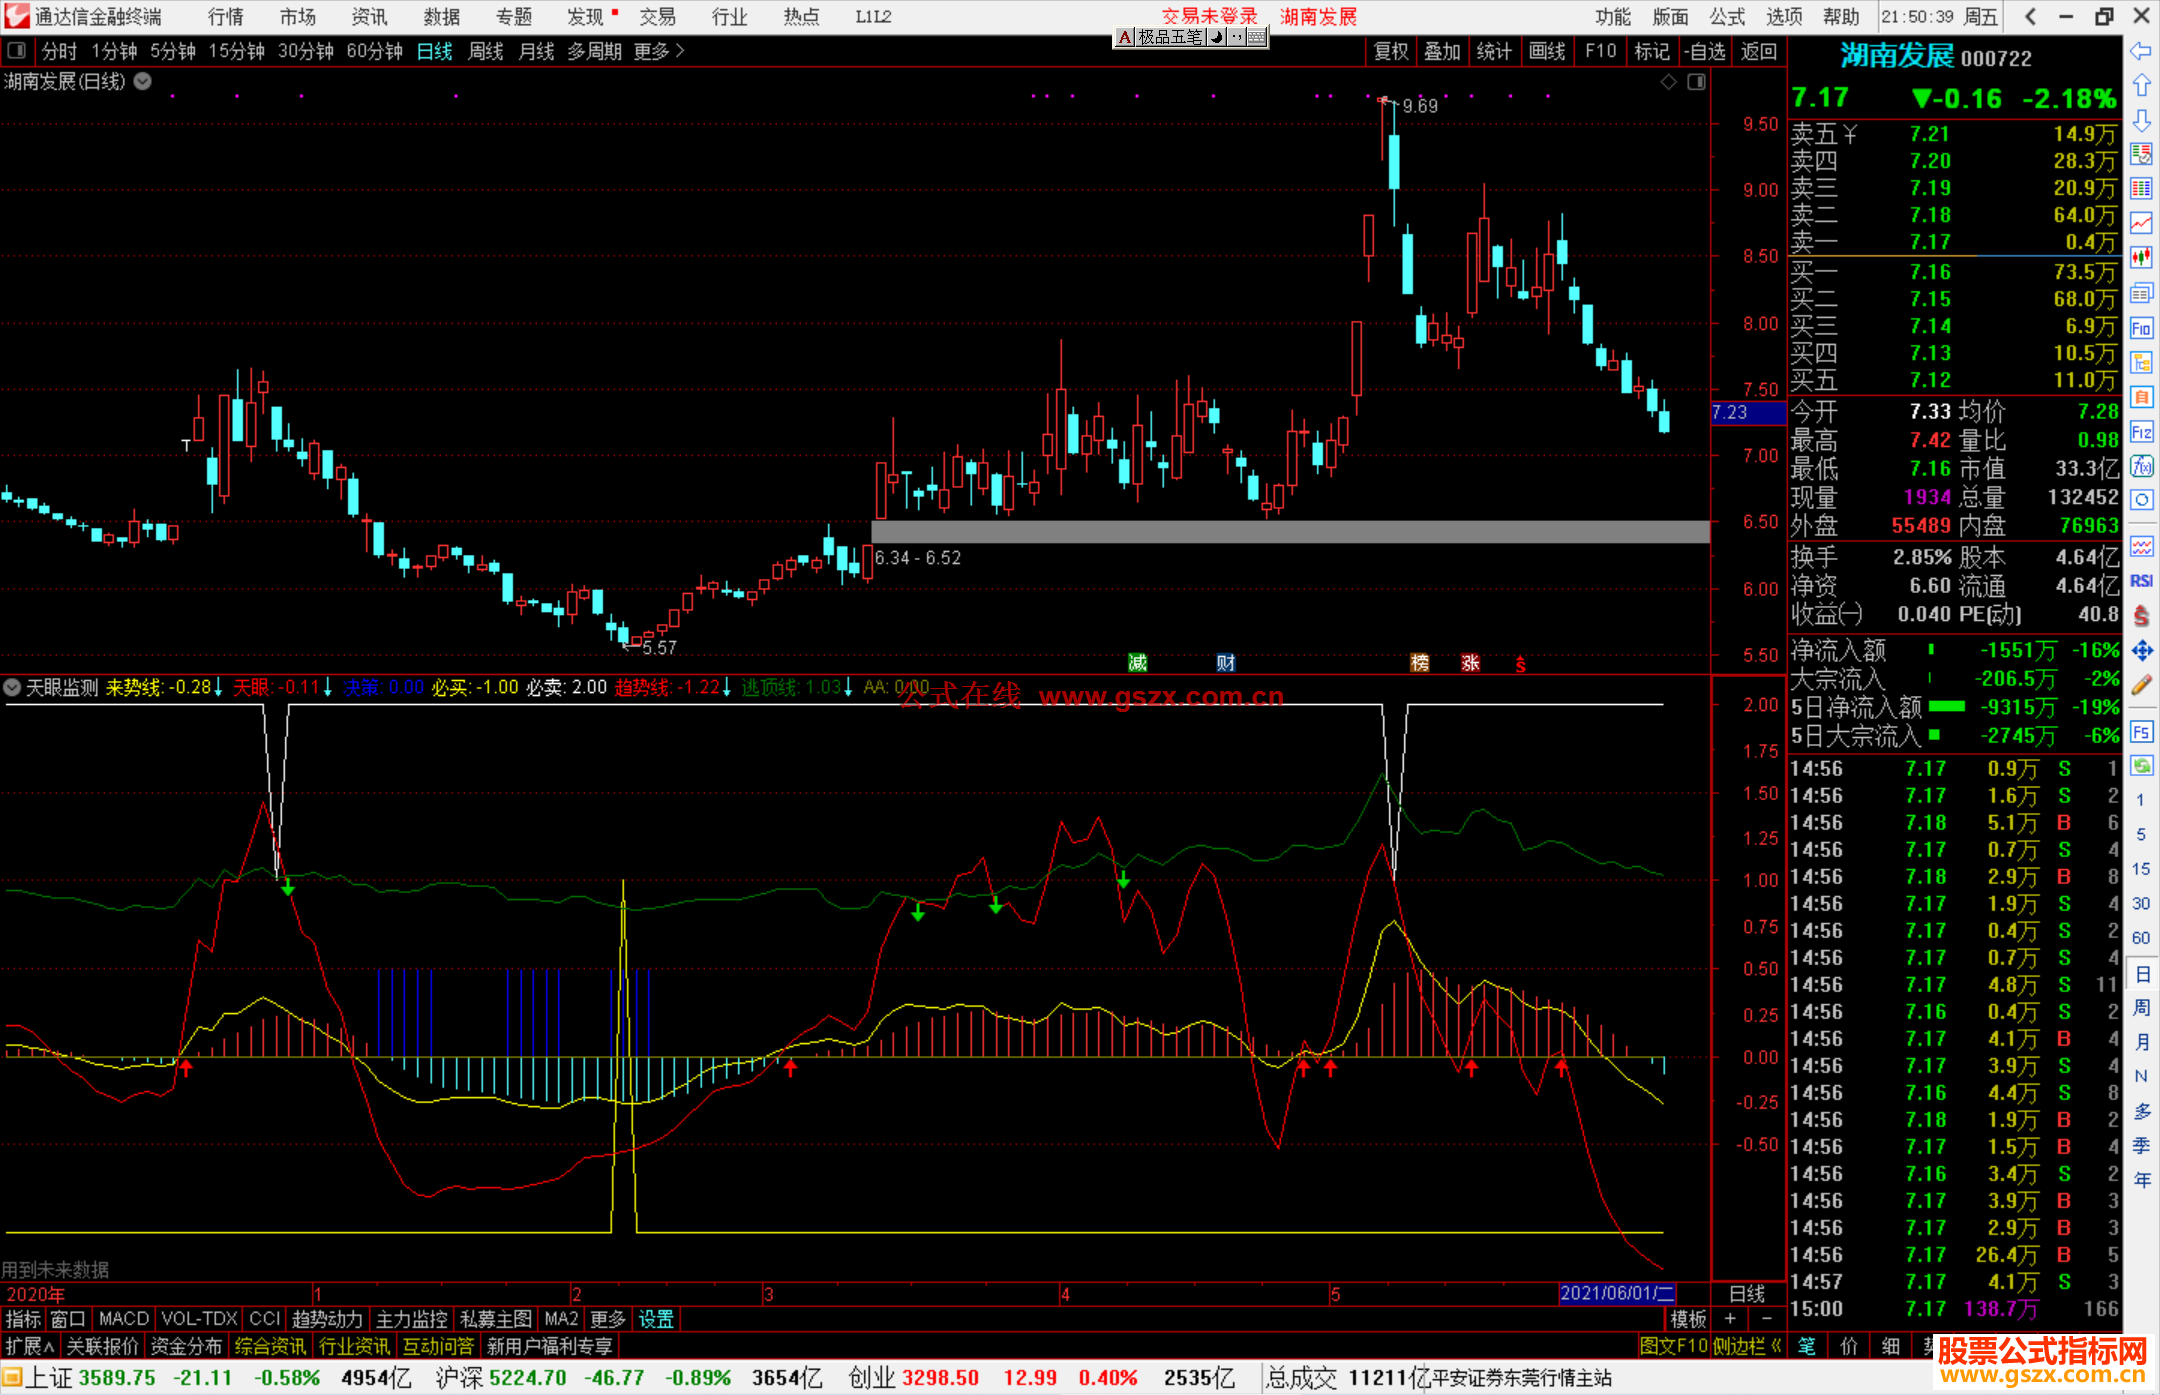Viewport: 2160px width, 1395px height.
Task: Open the orange document icon in sidebar
Action: 2141,397
